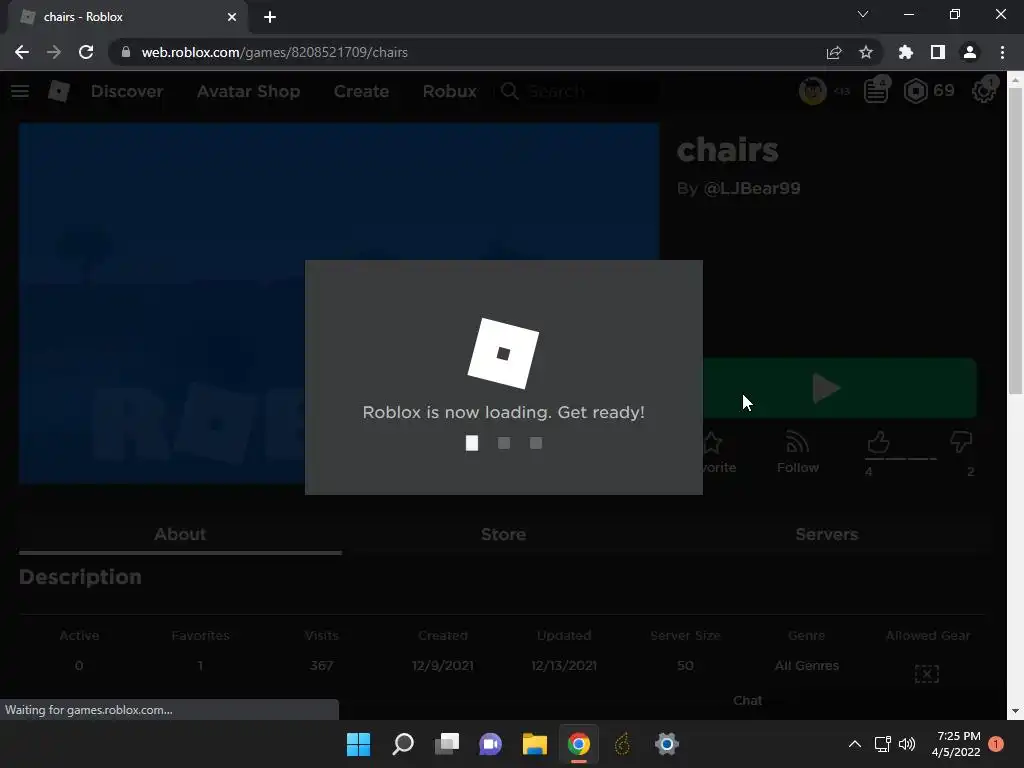Open a new browser tab
Viewport: 1024px width, 768px height.
pos(270,17)
